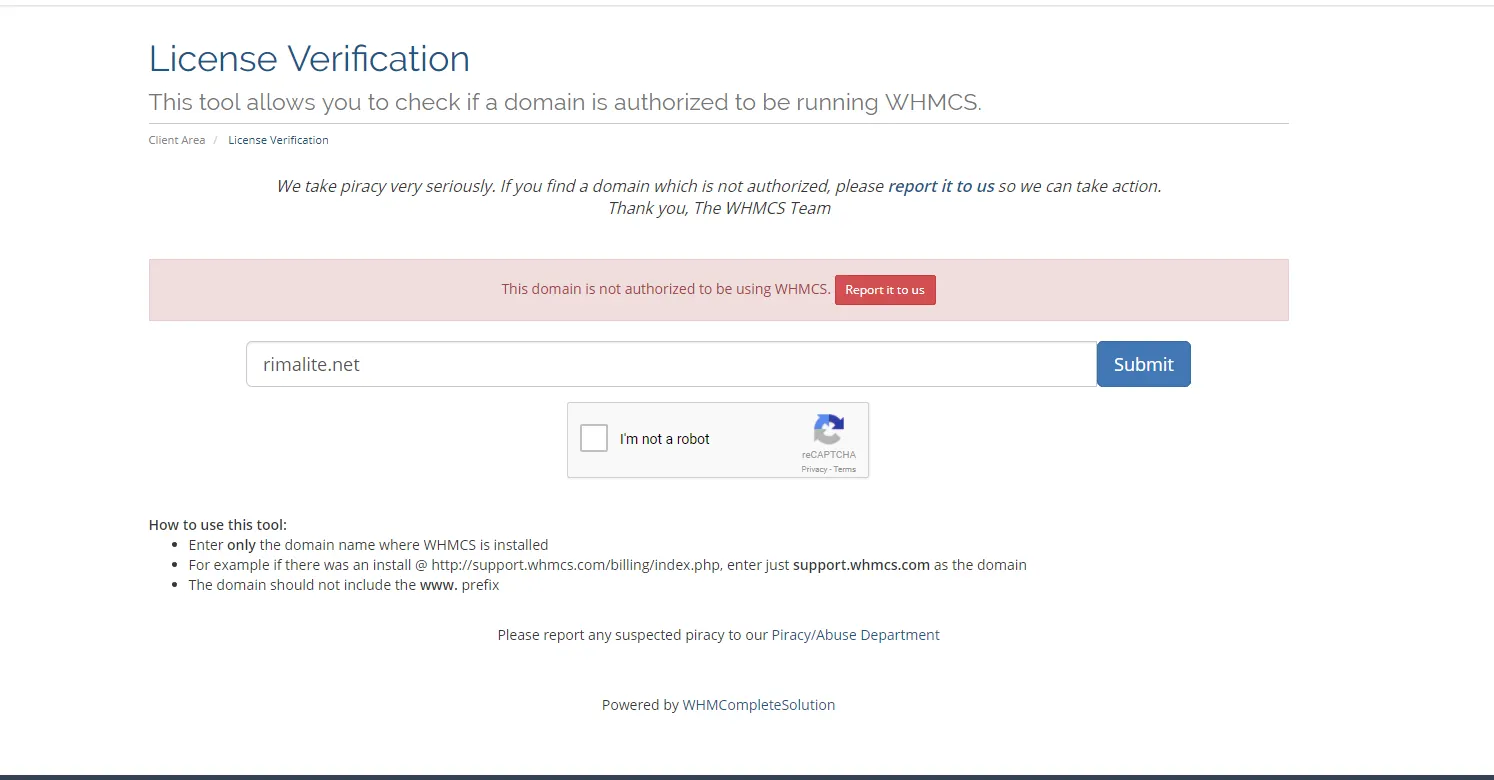
Task: Click the subtitle about checking authorized domains
Action: tap(565, 102)
